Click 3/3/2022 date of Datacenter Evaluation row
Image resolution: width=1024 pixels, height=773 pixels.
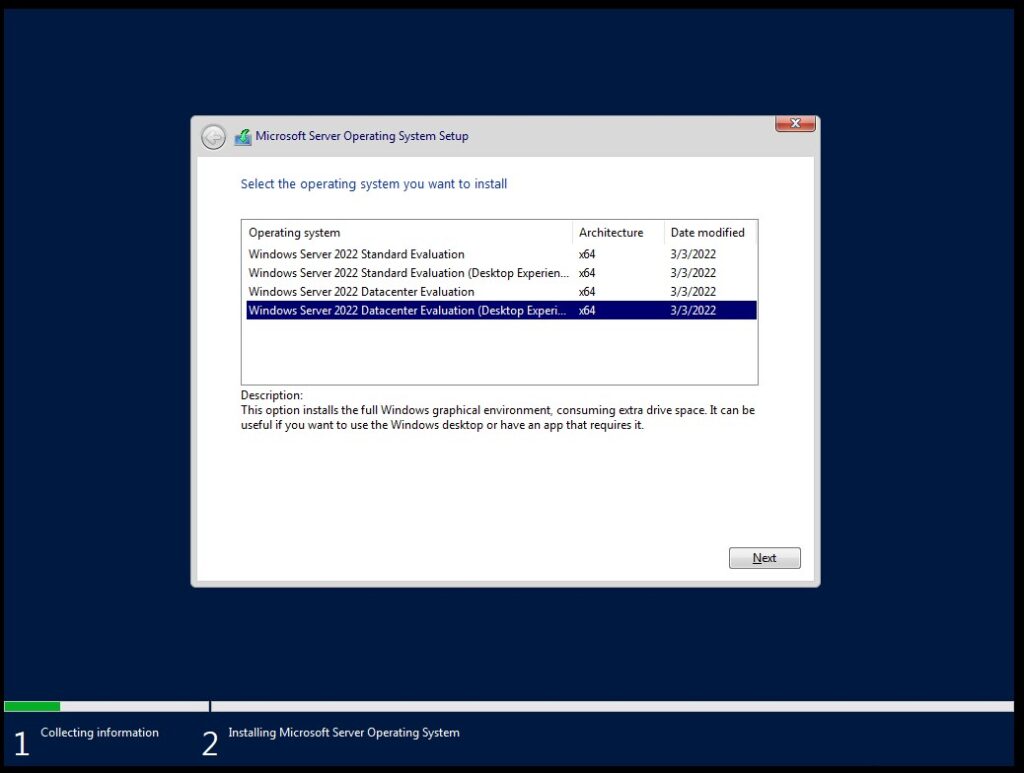pos(693,292)
